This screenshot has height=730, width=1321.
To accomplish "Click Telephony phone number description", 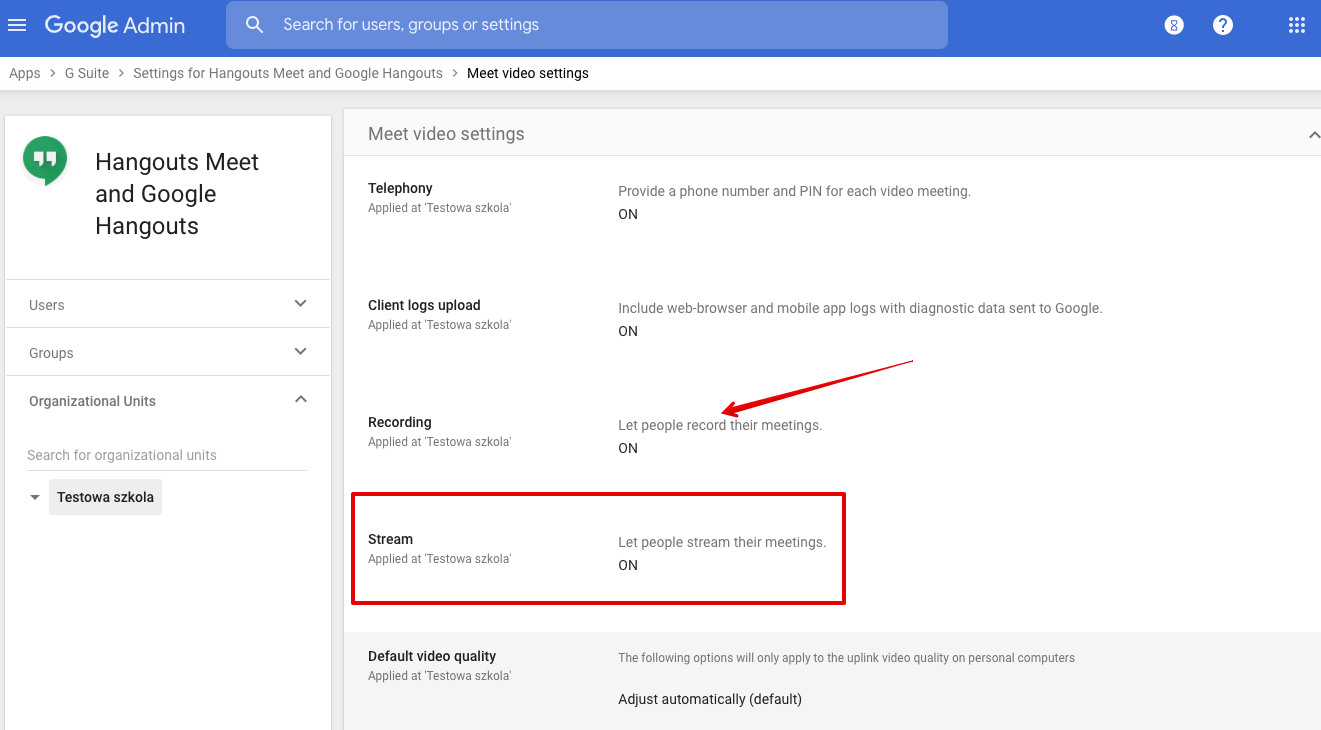I will pos(794,191).
